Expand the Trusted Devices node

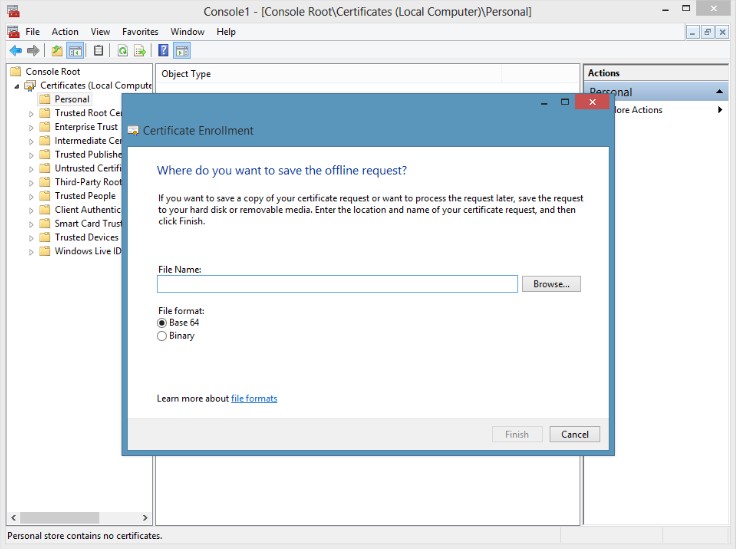(x=31, y=238)
